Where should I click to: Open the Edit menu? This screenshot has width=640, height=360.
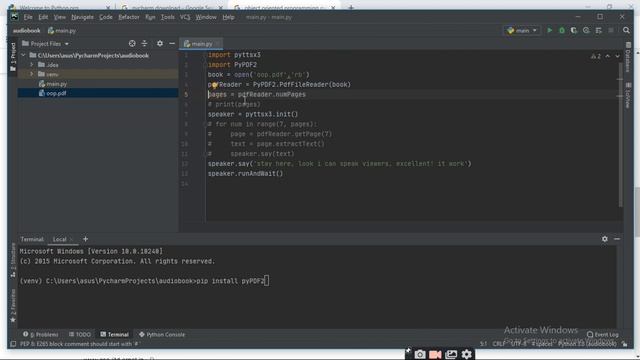pyautogui.click(x=43, y=17)
